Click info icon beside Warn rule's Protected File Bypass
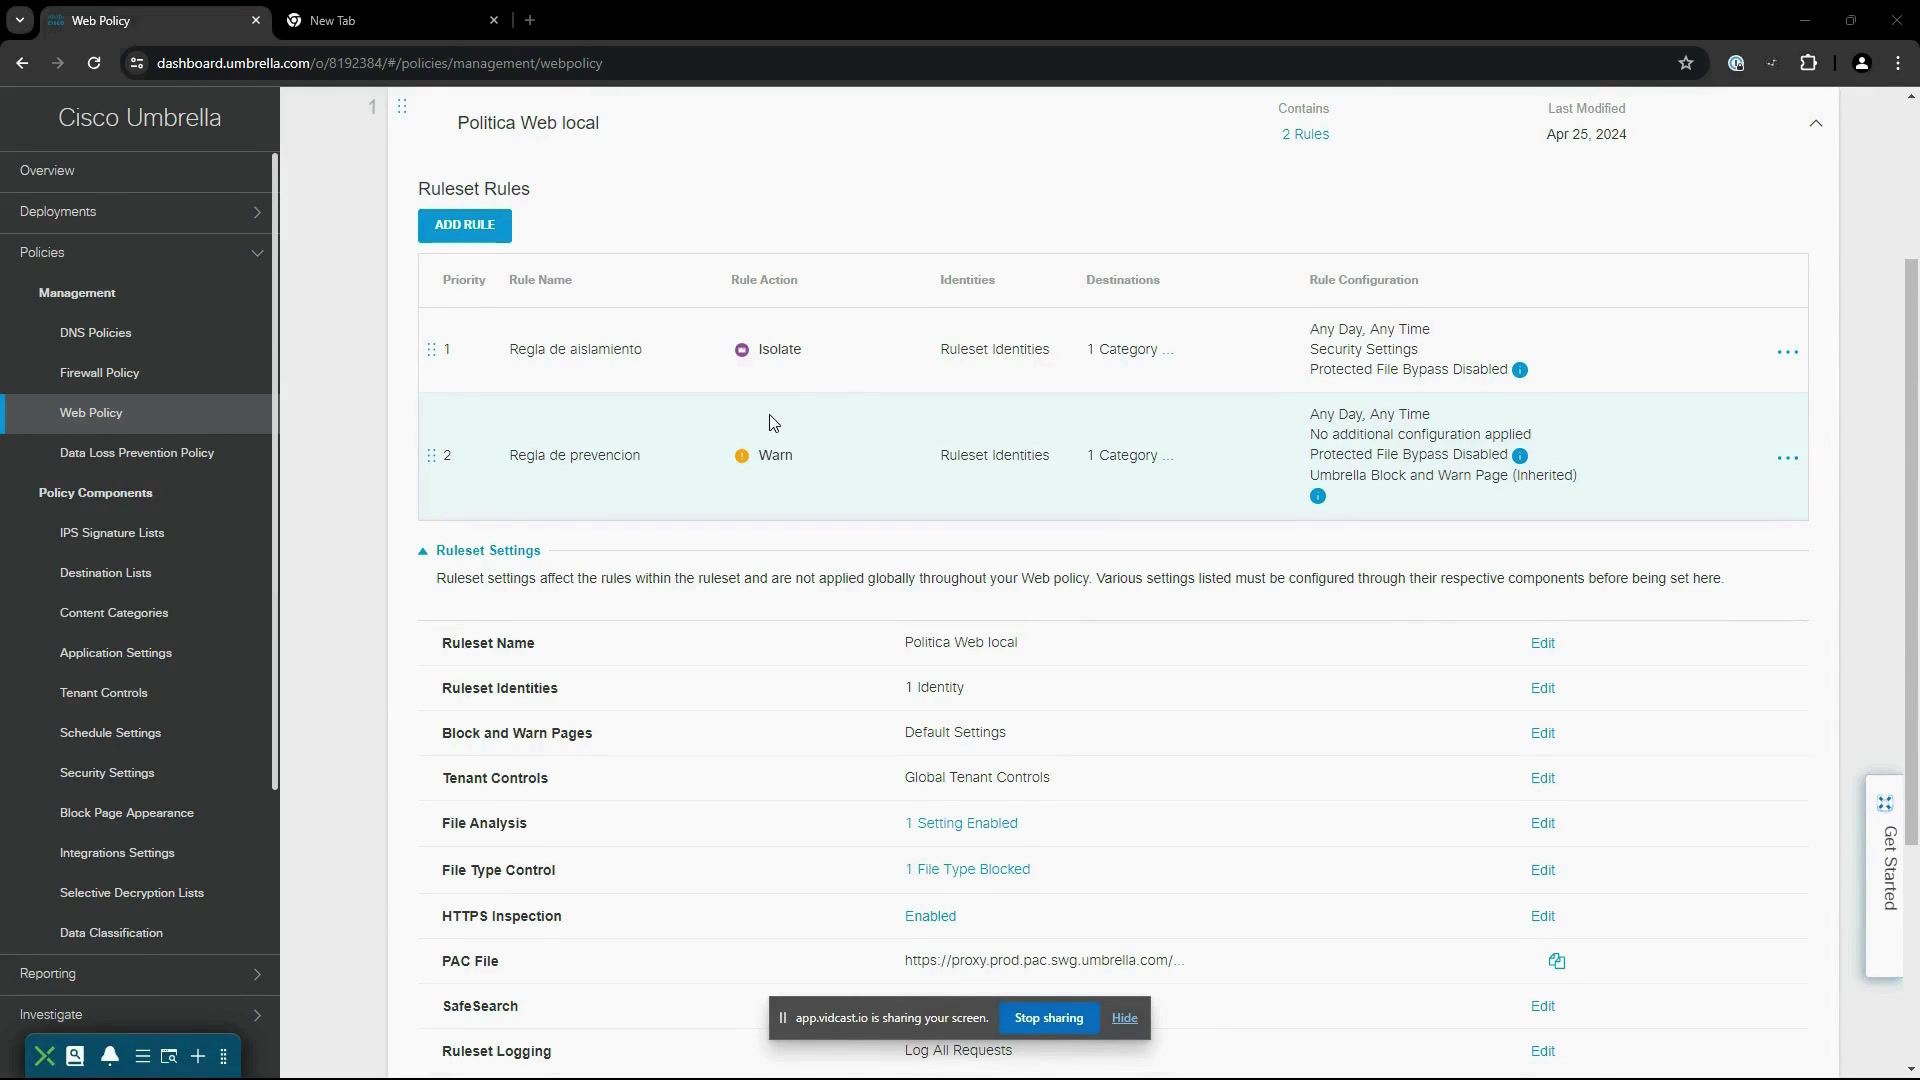Screen dimensions: 1920x1080 click(1520, 456)
